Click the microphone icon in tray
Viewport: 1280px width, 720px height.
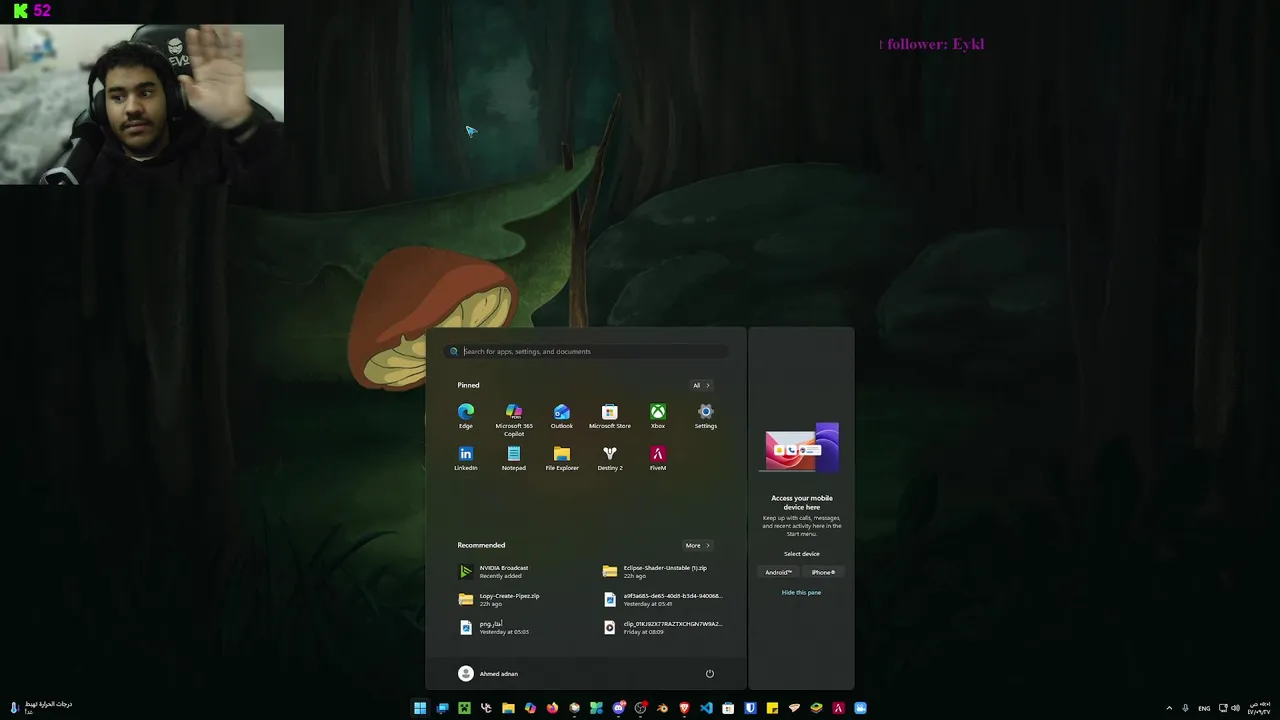tap(1185, 708)
